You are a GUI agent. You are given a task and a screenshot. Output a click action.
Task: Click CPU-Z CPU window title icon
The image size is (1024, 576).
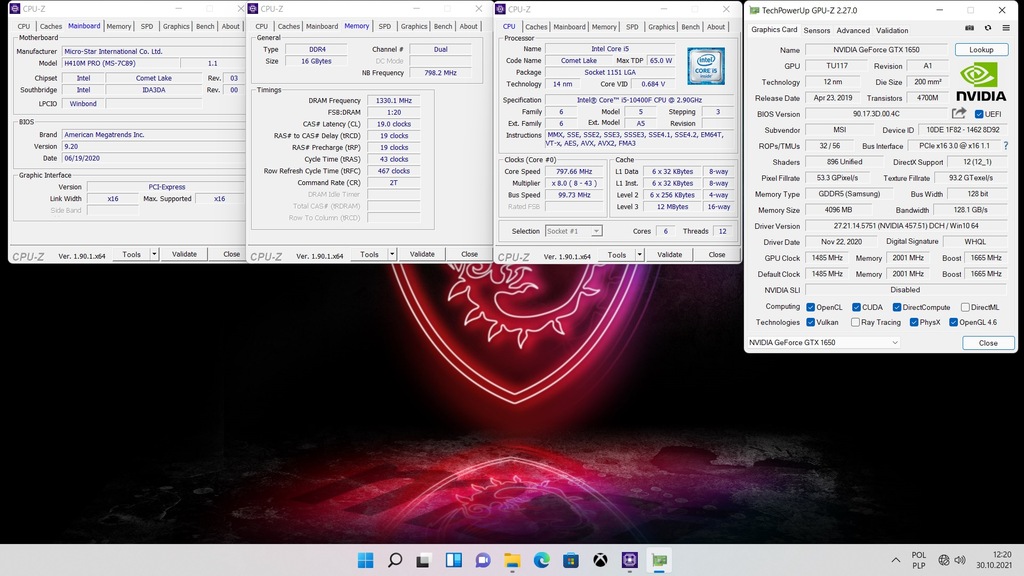(x=500, y=8)
